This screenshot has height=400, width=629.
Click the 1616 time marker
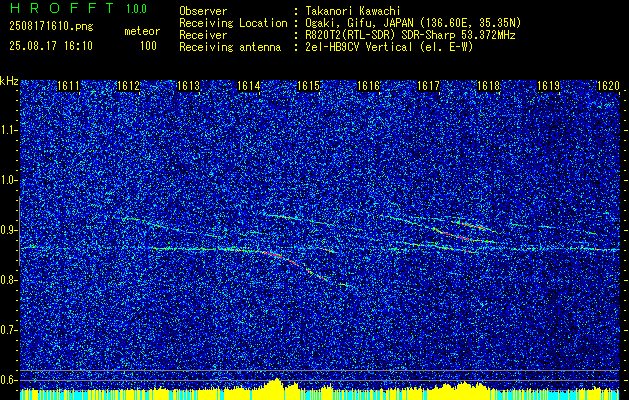(368, 86)
